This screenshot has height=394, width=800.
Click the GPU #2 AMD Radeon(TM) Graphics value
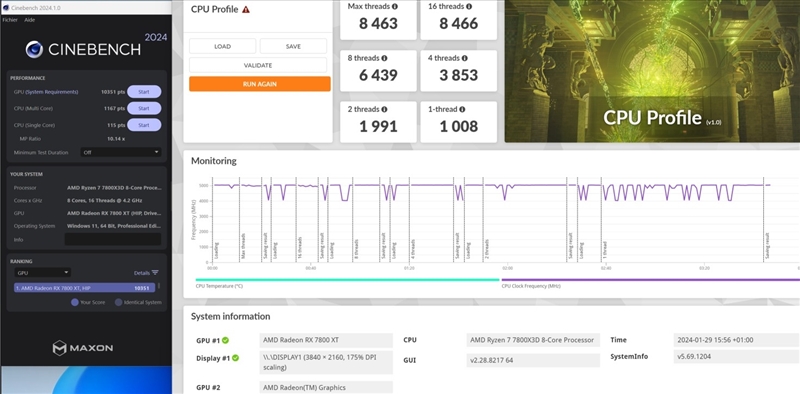click(x=326, y=388)
